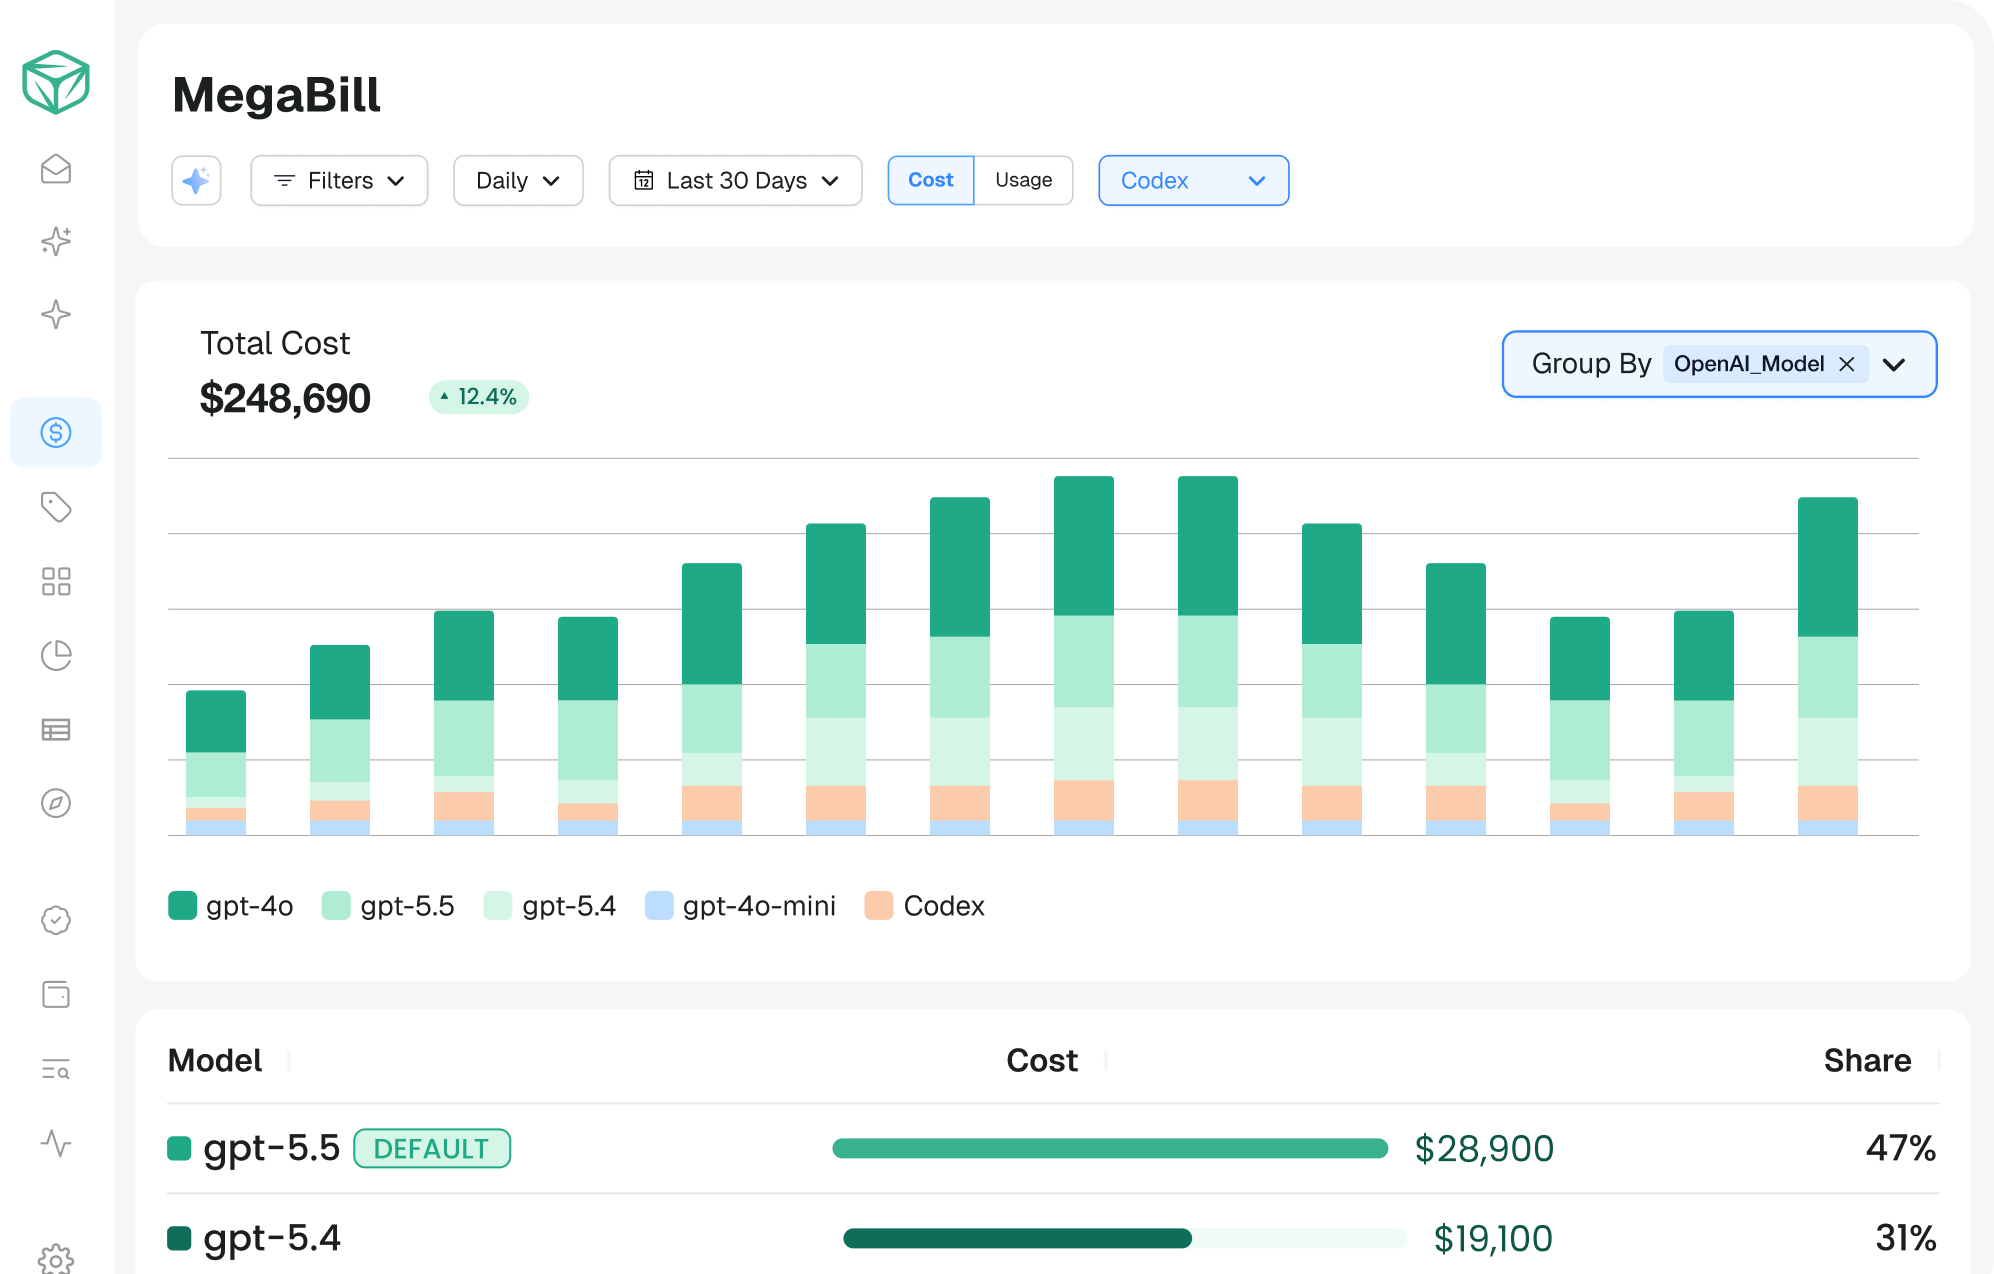Open the inbox envelope sidebar icon
1994x1274 pixels.
(x=56, y=169)
